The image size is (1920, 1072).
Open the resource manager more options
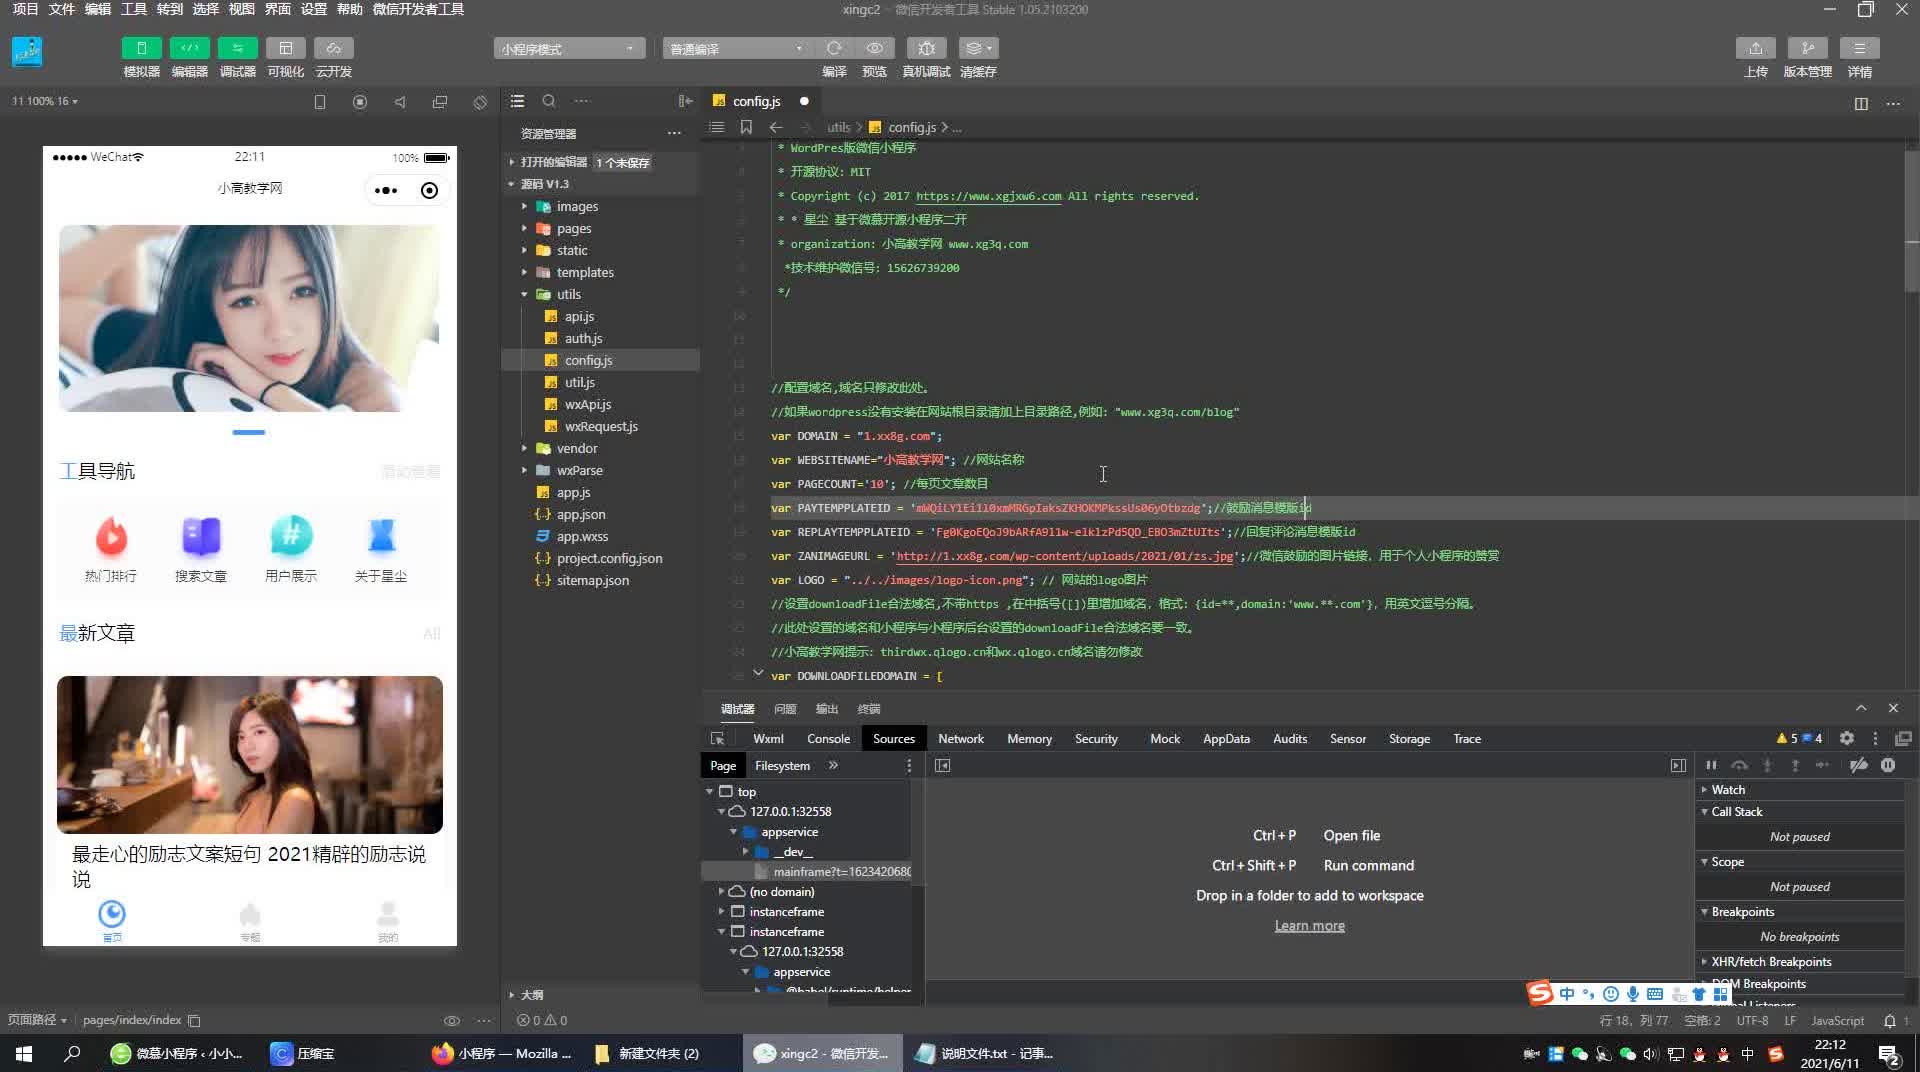[674, 133]
